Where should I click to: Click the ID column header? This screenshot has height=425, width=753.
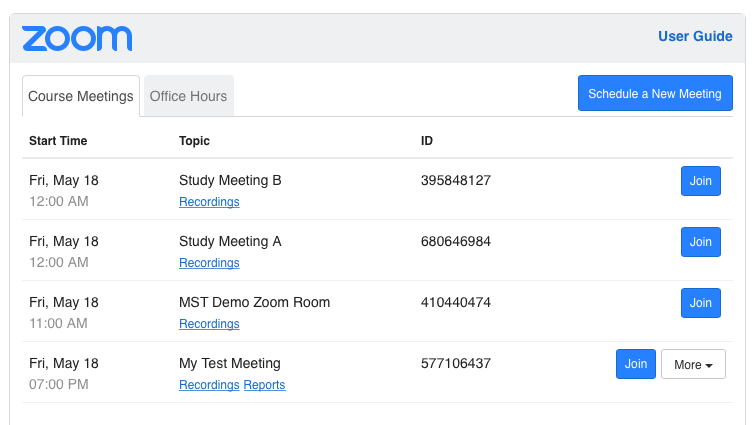(426, 141)
